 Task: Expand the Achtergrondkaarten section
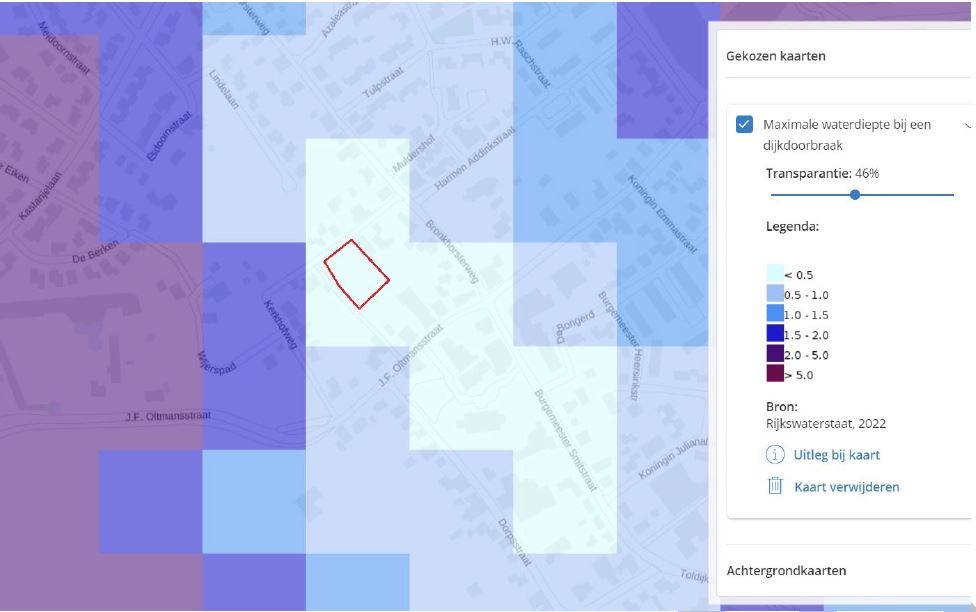click(x=786, y=570)
